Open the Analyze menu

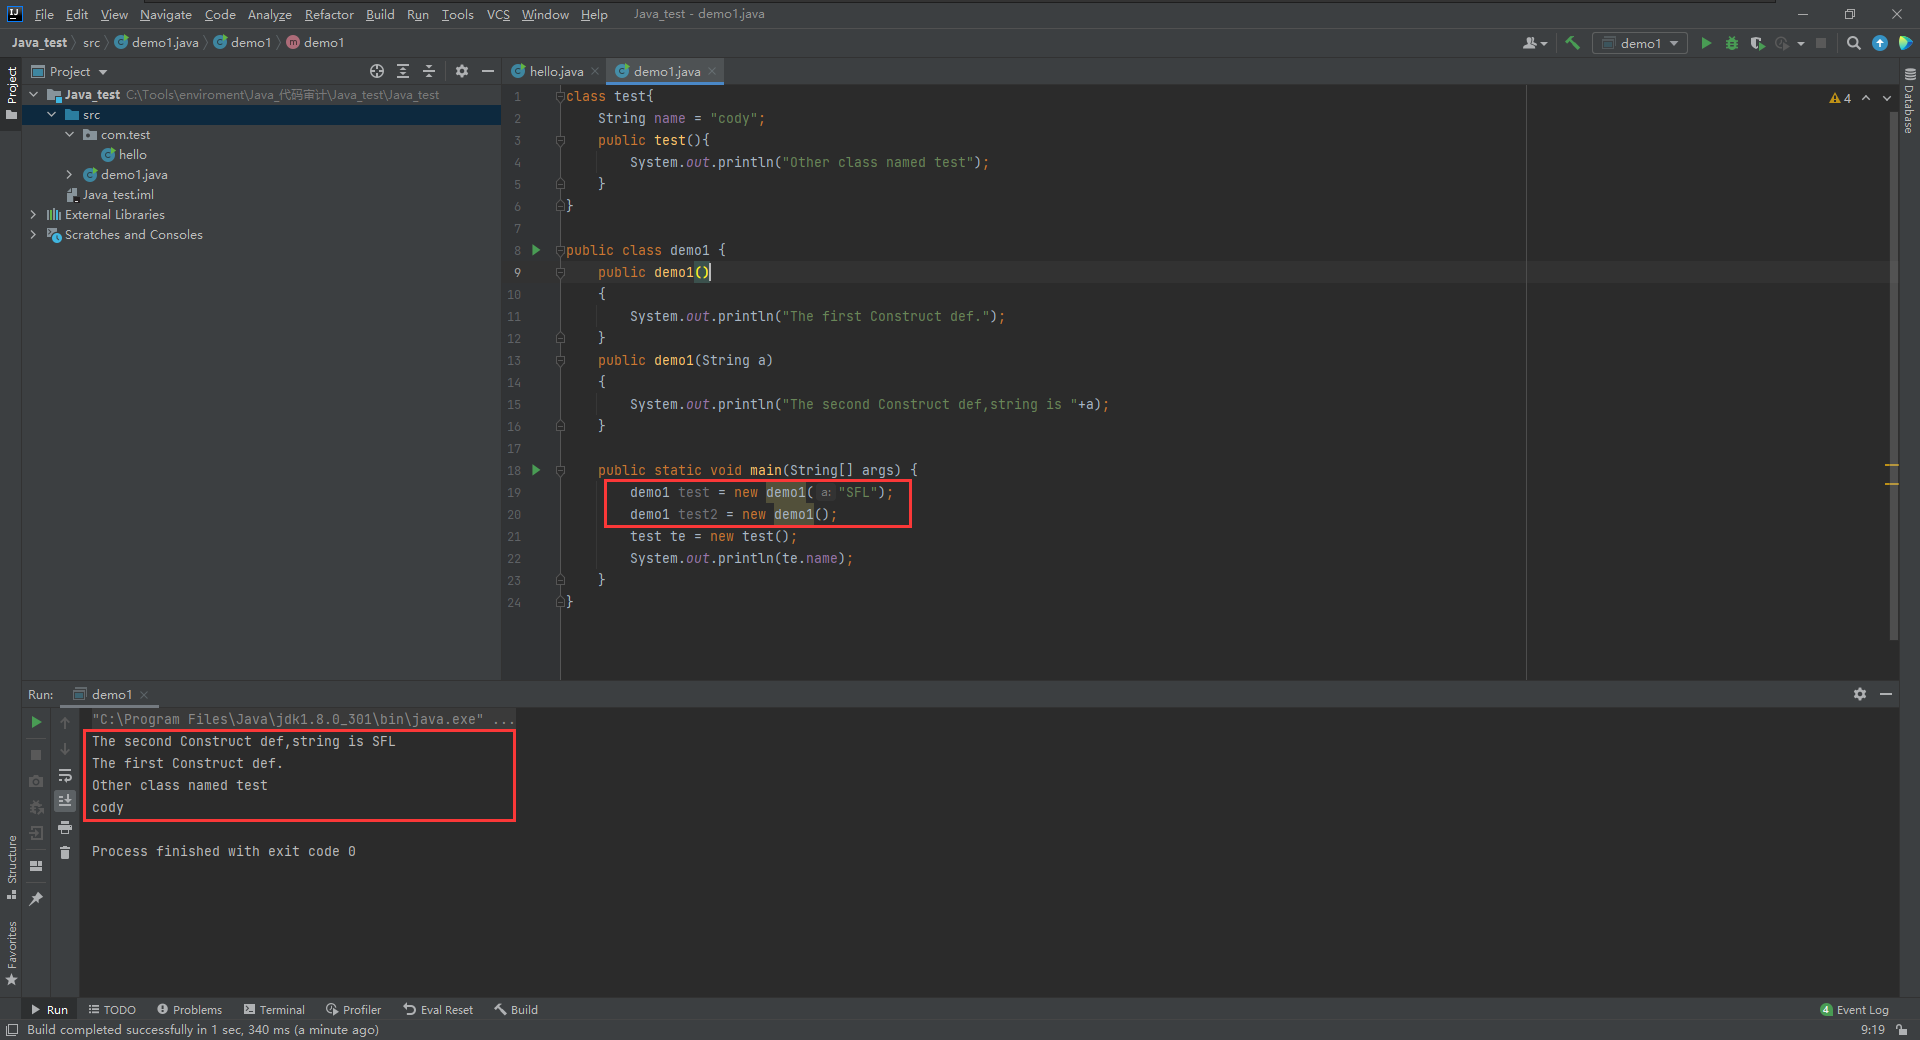(270, 14)
